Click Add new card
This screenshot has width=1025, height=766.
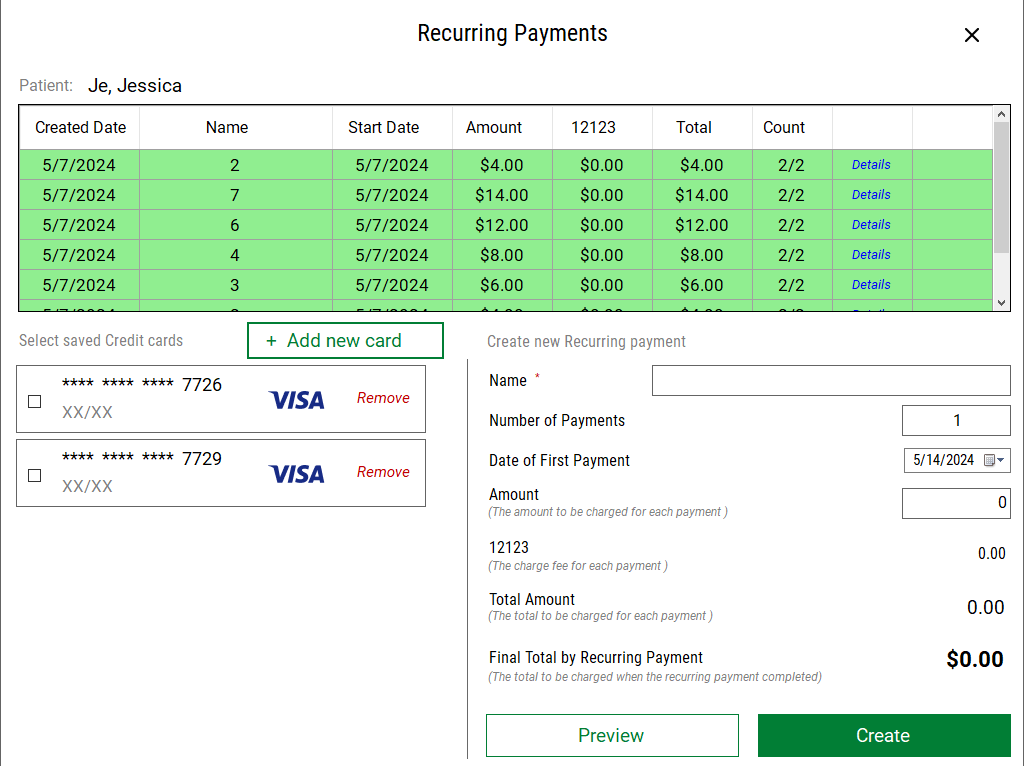(x=344, y=340)
